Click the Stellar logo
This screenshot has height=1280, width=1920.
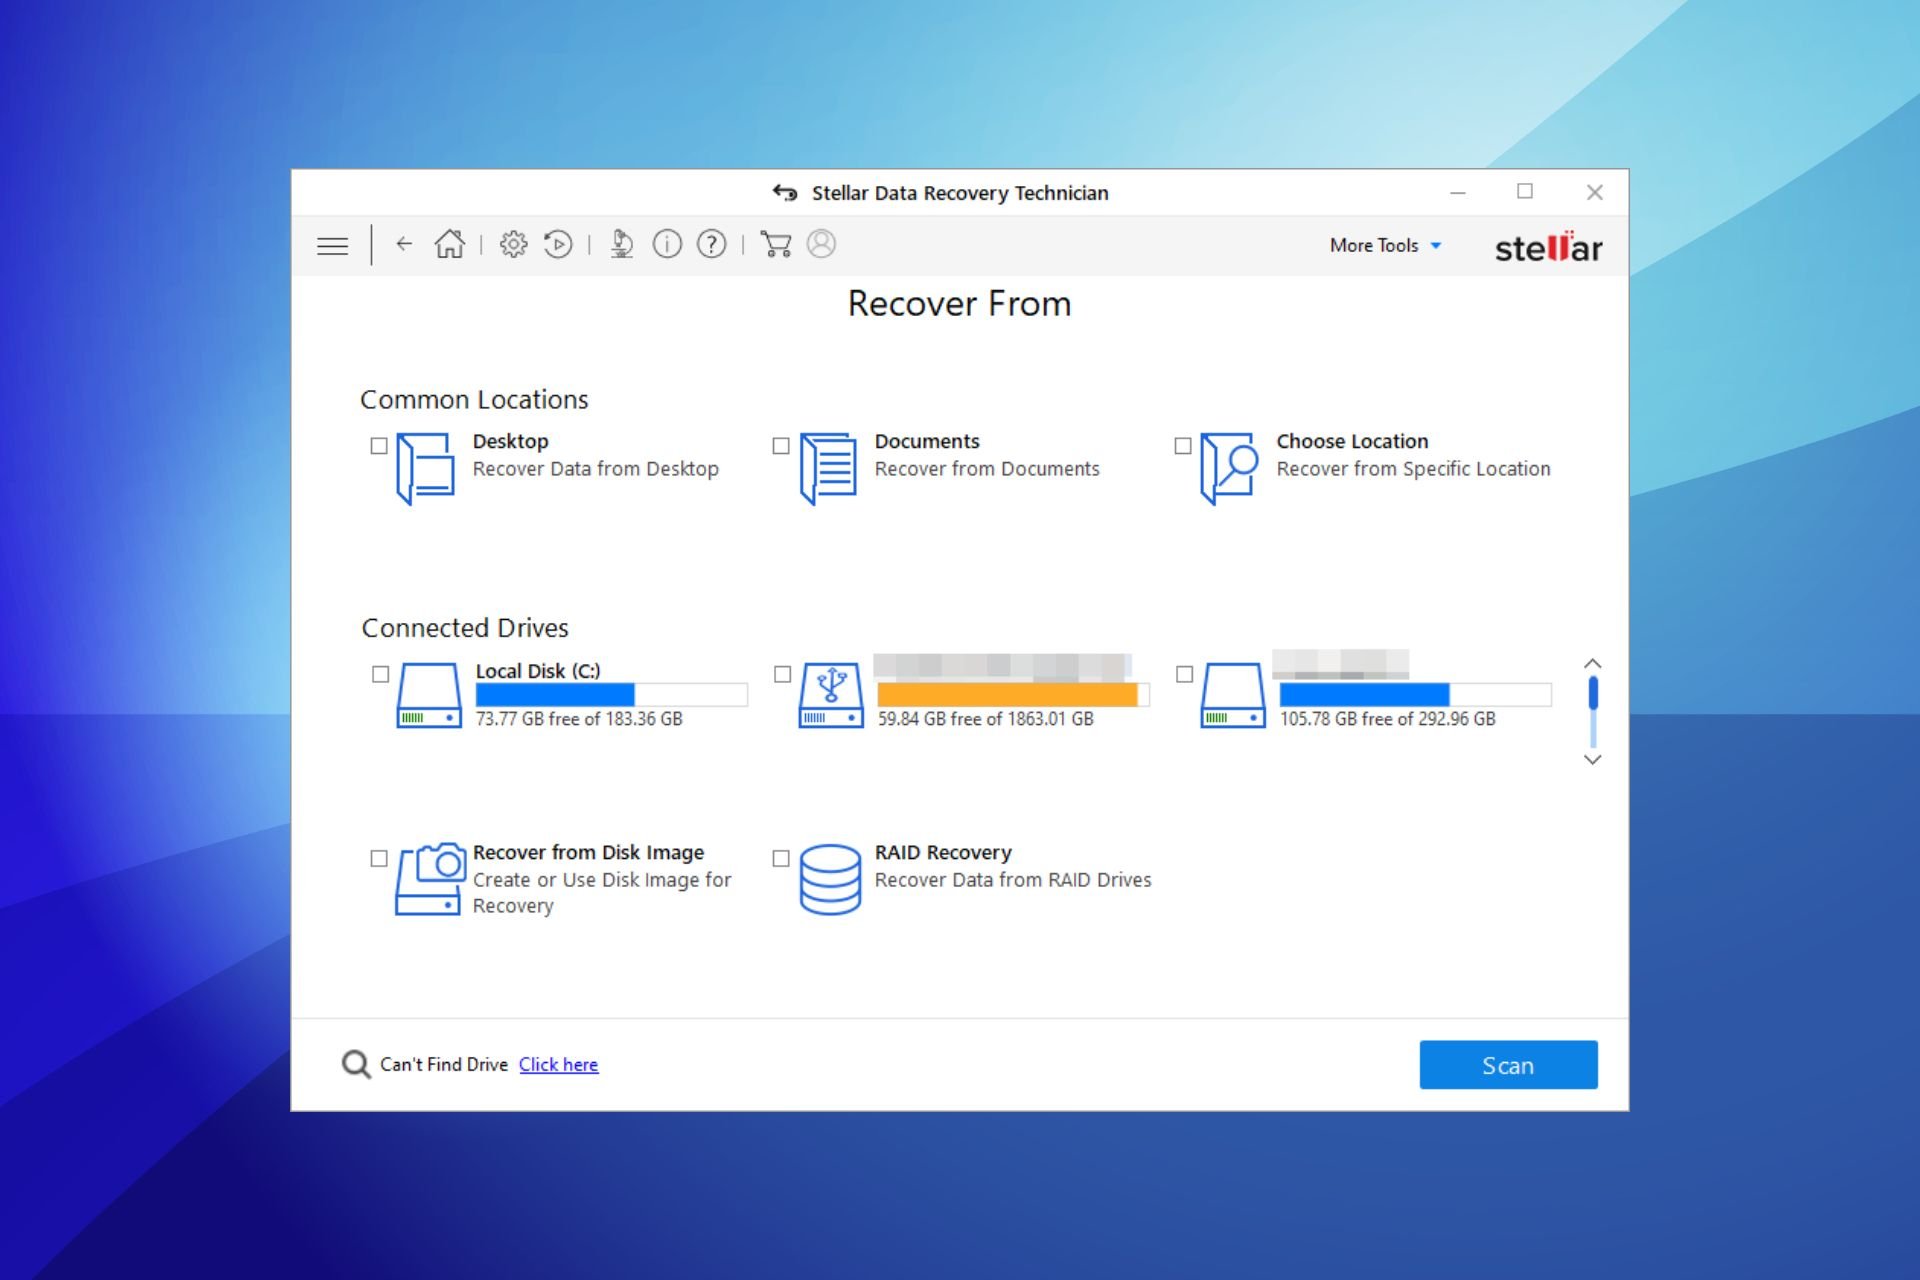pyautogui.click(x=1548, y=247)
